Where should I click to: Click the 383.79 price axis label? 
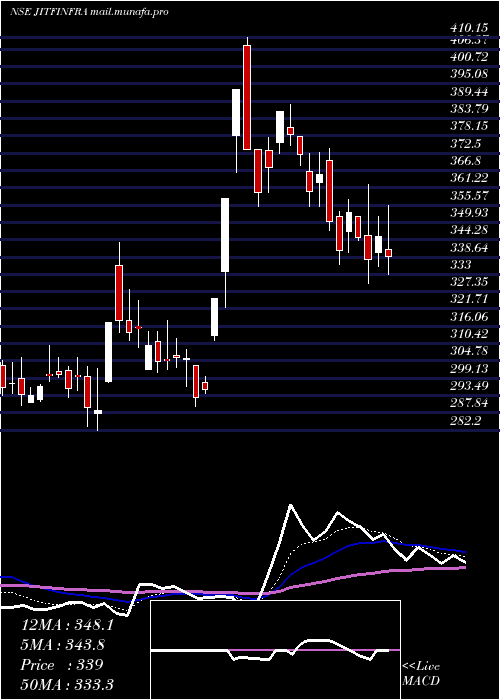coord(469,108)
